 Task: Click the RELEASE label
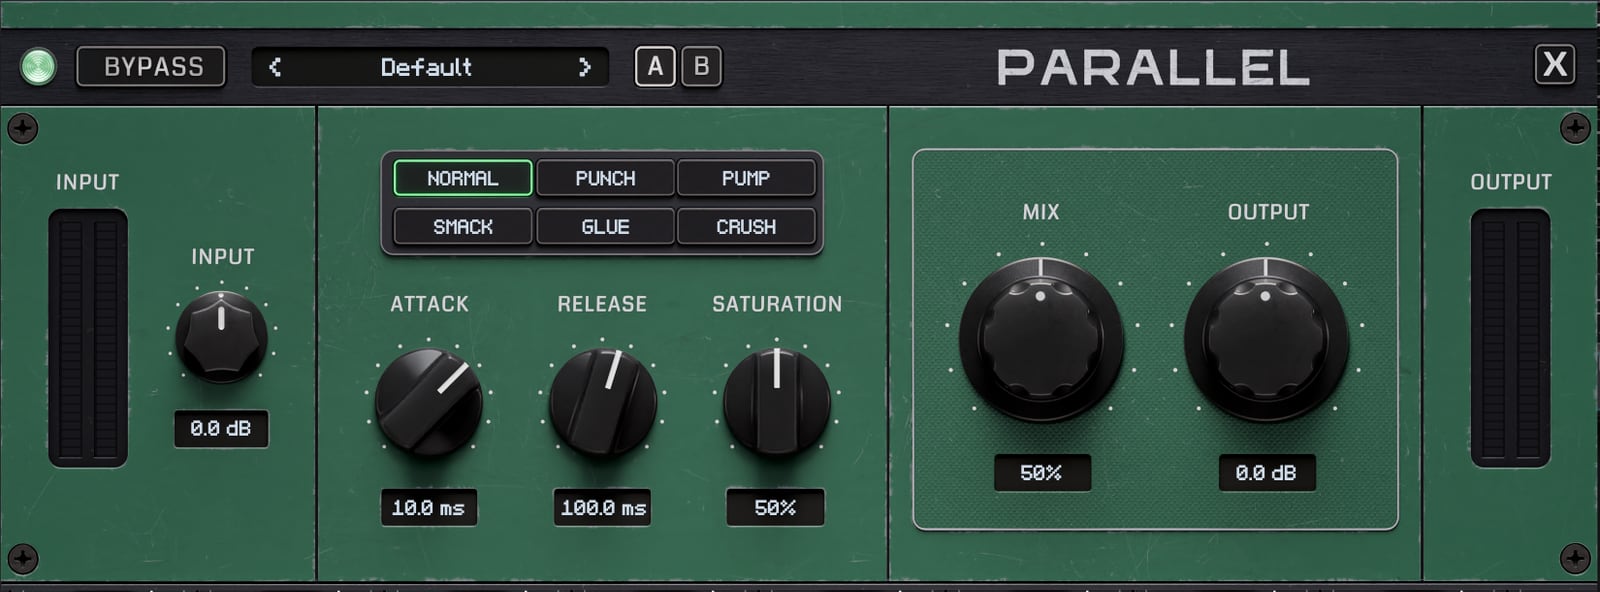pos(602,304)
